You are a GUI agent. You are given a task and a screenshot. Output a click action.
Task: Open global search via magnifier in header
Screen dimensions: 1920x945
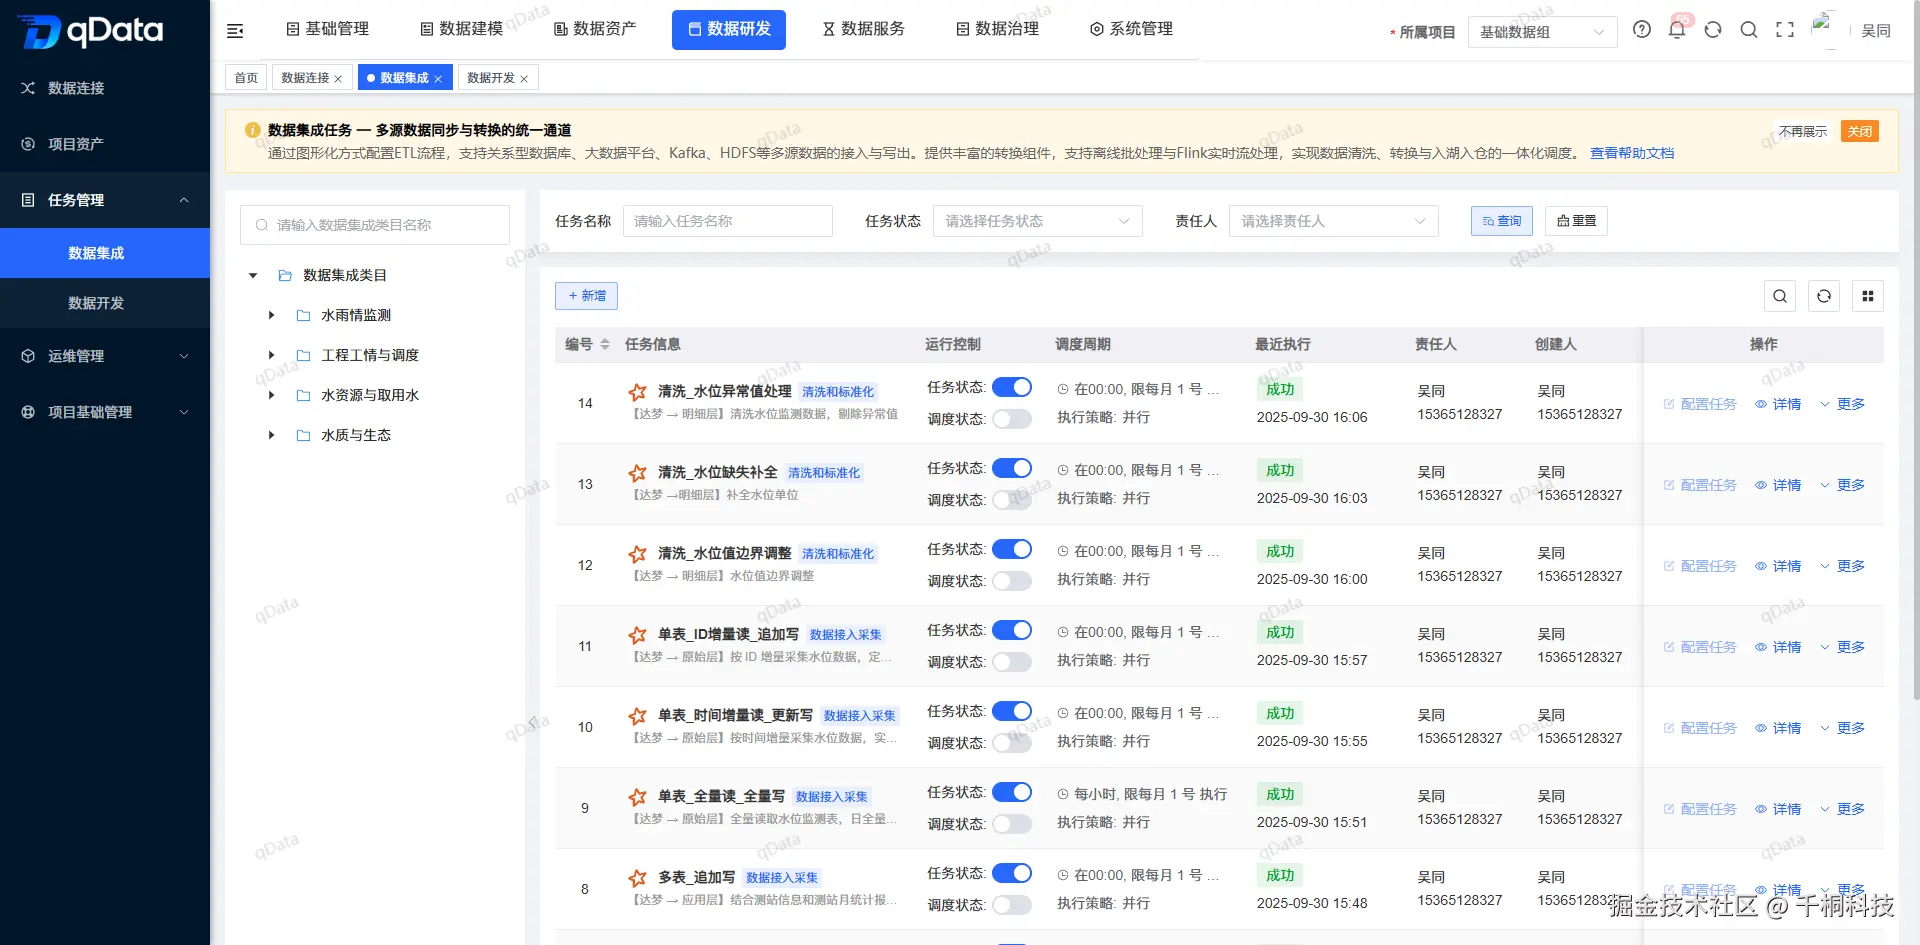1749,30
